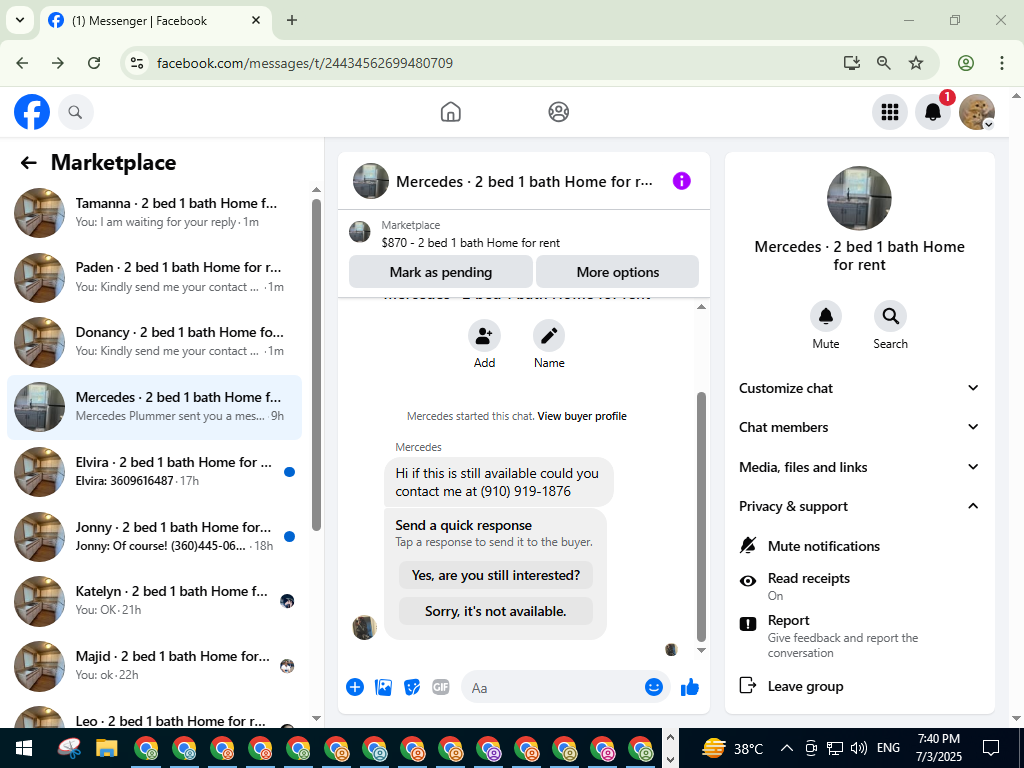Reload the Messenger page
1024x768 pixels.
94,63
